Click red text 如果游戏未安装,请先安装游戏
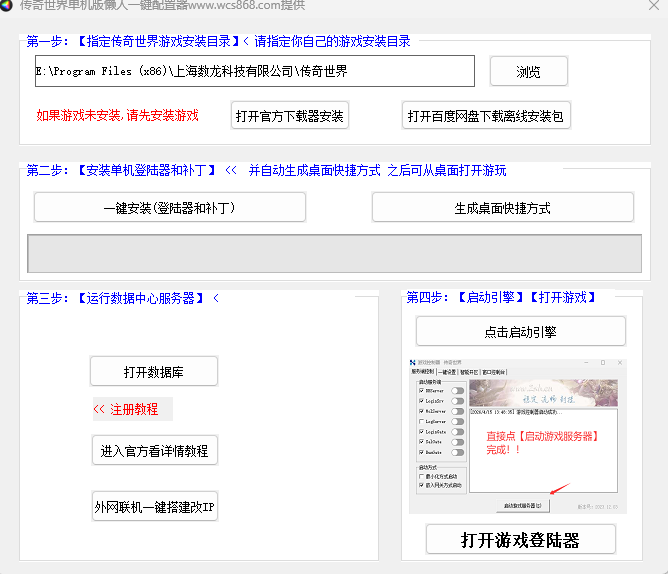The image size is (668, 574). pyautogui.click(x=118, y=115)
